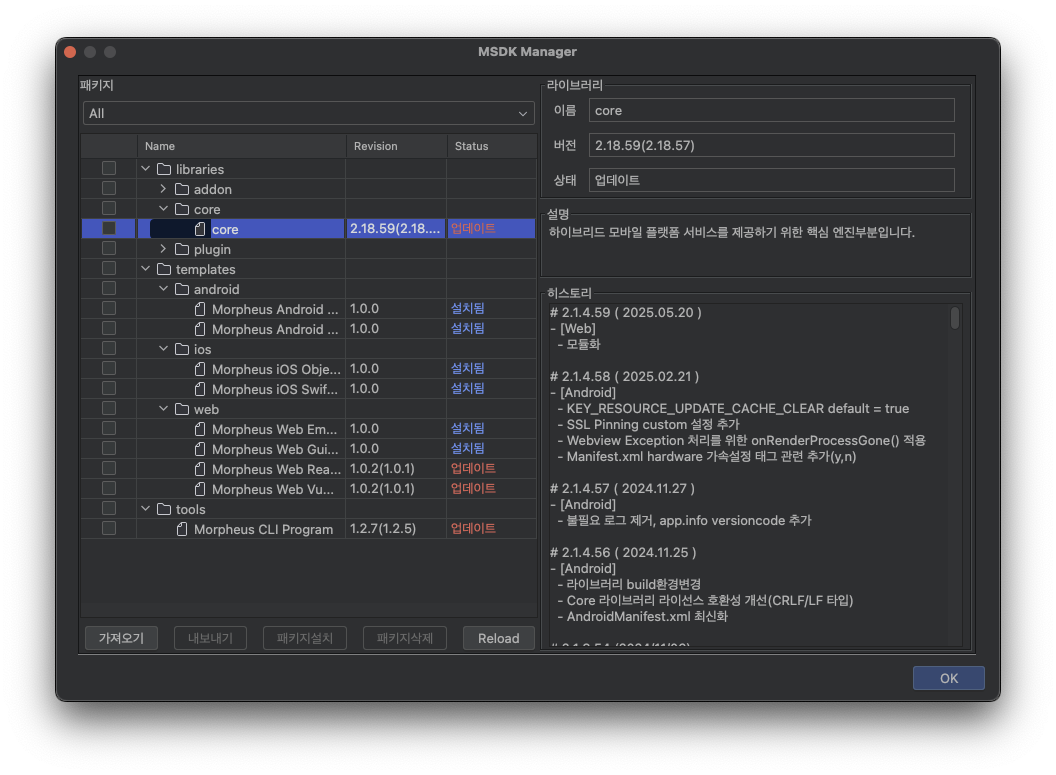Click the addon folder icon

(x=182, y=189)
